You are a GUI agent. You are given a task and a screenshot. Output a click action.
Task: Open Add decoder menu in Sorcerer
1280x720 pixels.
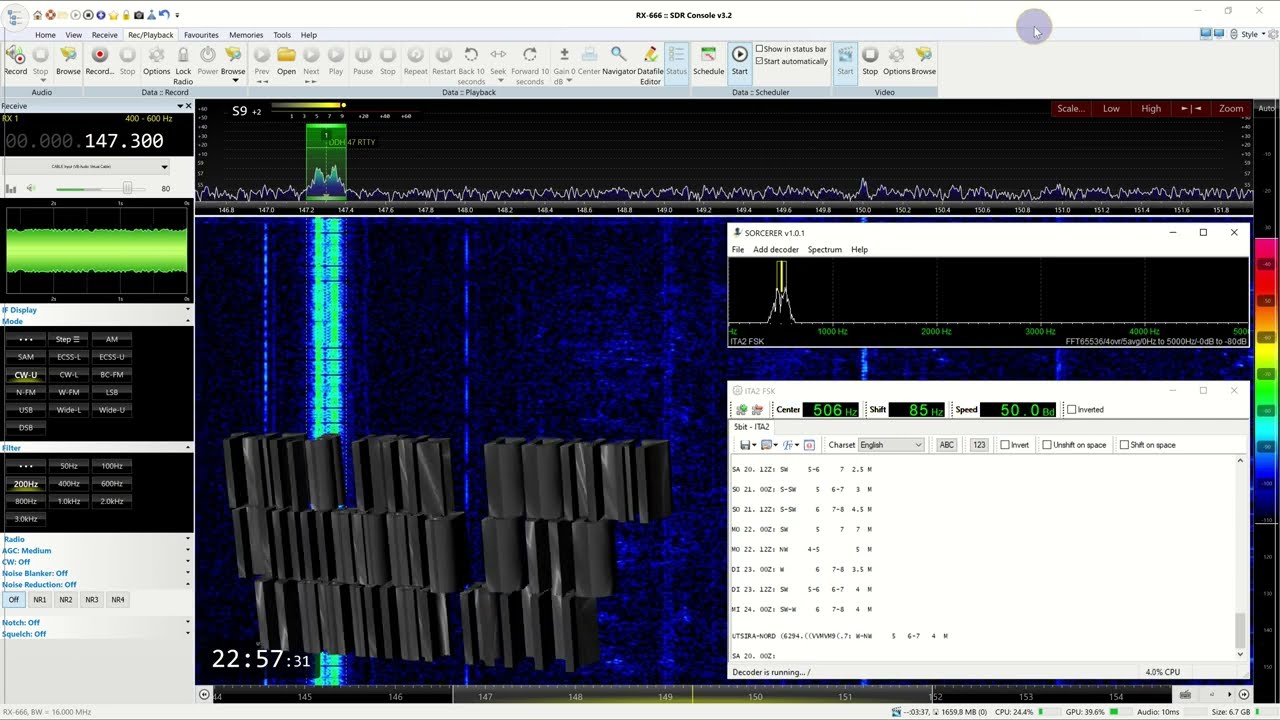click(x=776, y=250)
